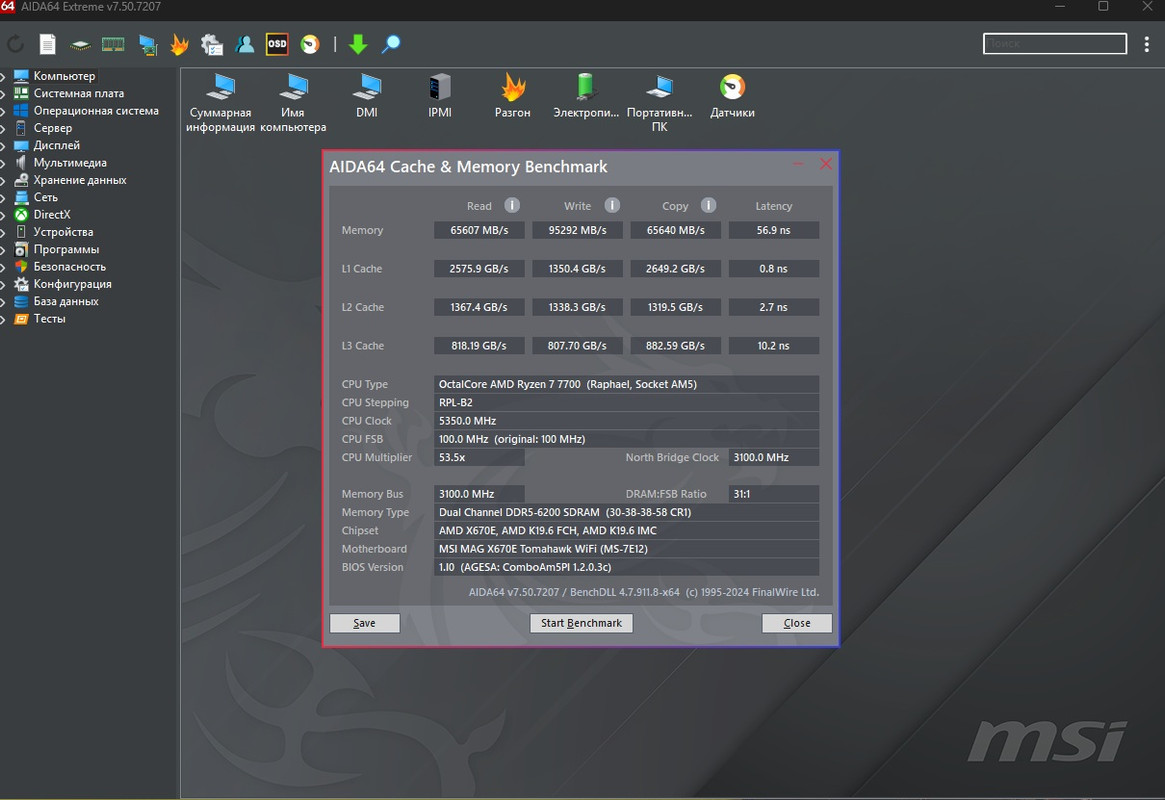Click the CPU Type field OctalCore AMD Ryzen

coord(626,384)
